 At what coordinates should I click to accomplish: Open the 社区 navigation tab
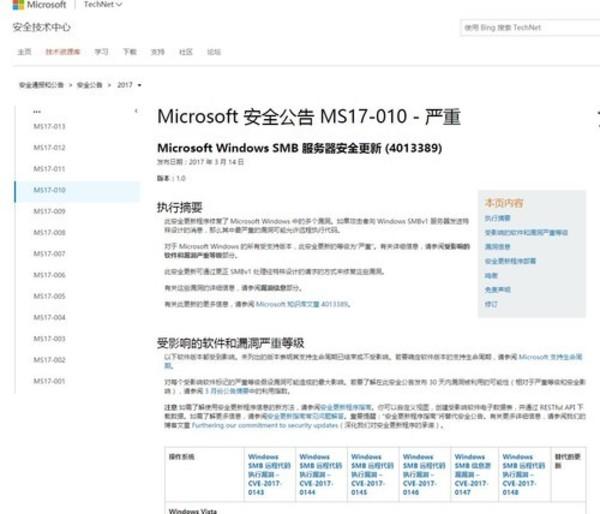point(186,52)
